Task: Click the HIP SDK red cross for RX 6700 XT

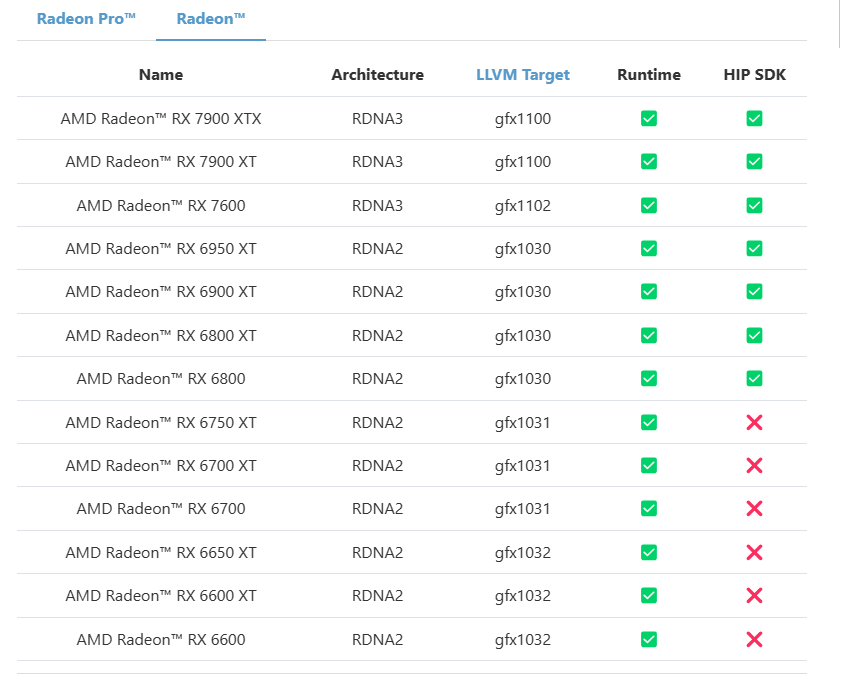Action: pyautogui.click(x=754, y=466)
